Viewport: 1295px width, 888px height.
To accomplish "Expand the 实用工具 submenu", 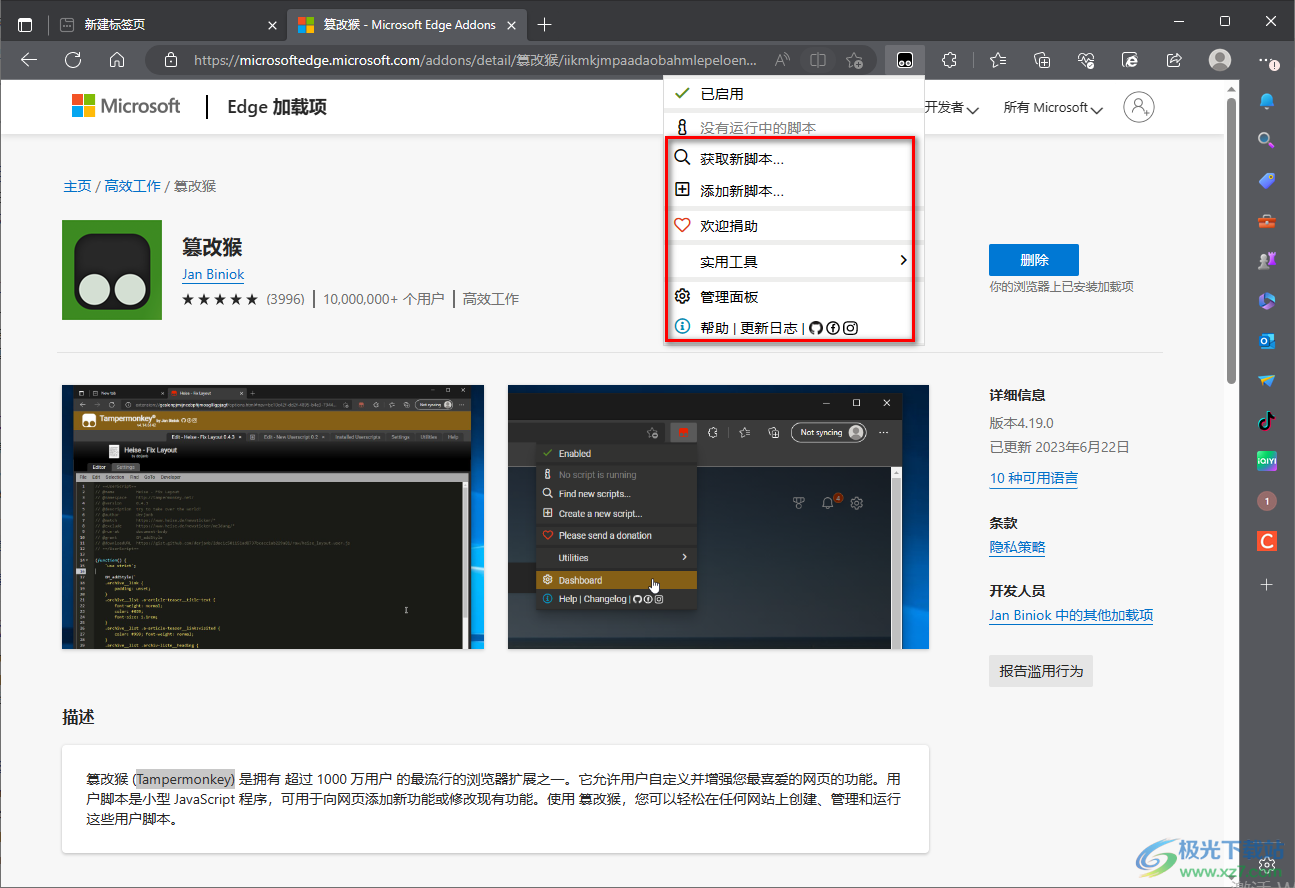I will click(x=794, y=261).
